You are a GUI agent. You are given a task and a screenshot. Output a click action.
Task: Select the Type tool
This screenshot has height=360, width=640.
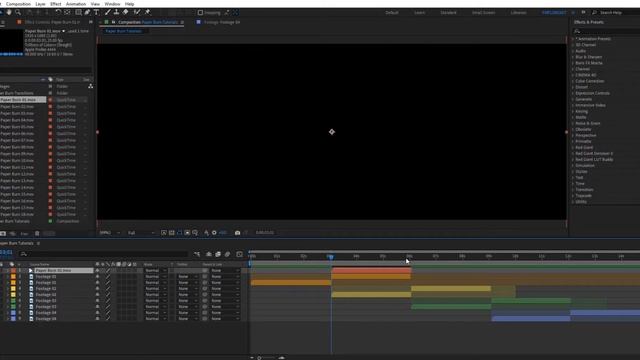97,13
